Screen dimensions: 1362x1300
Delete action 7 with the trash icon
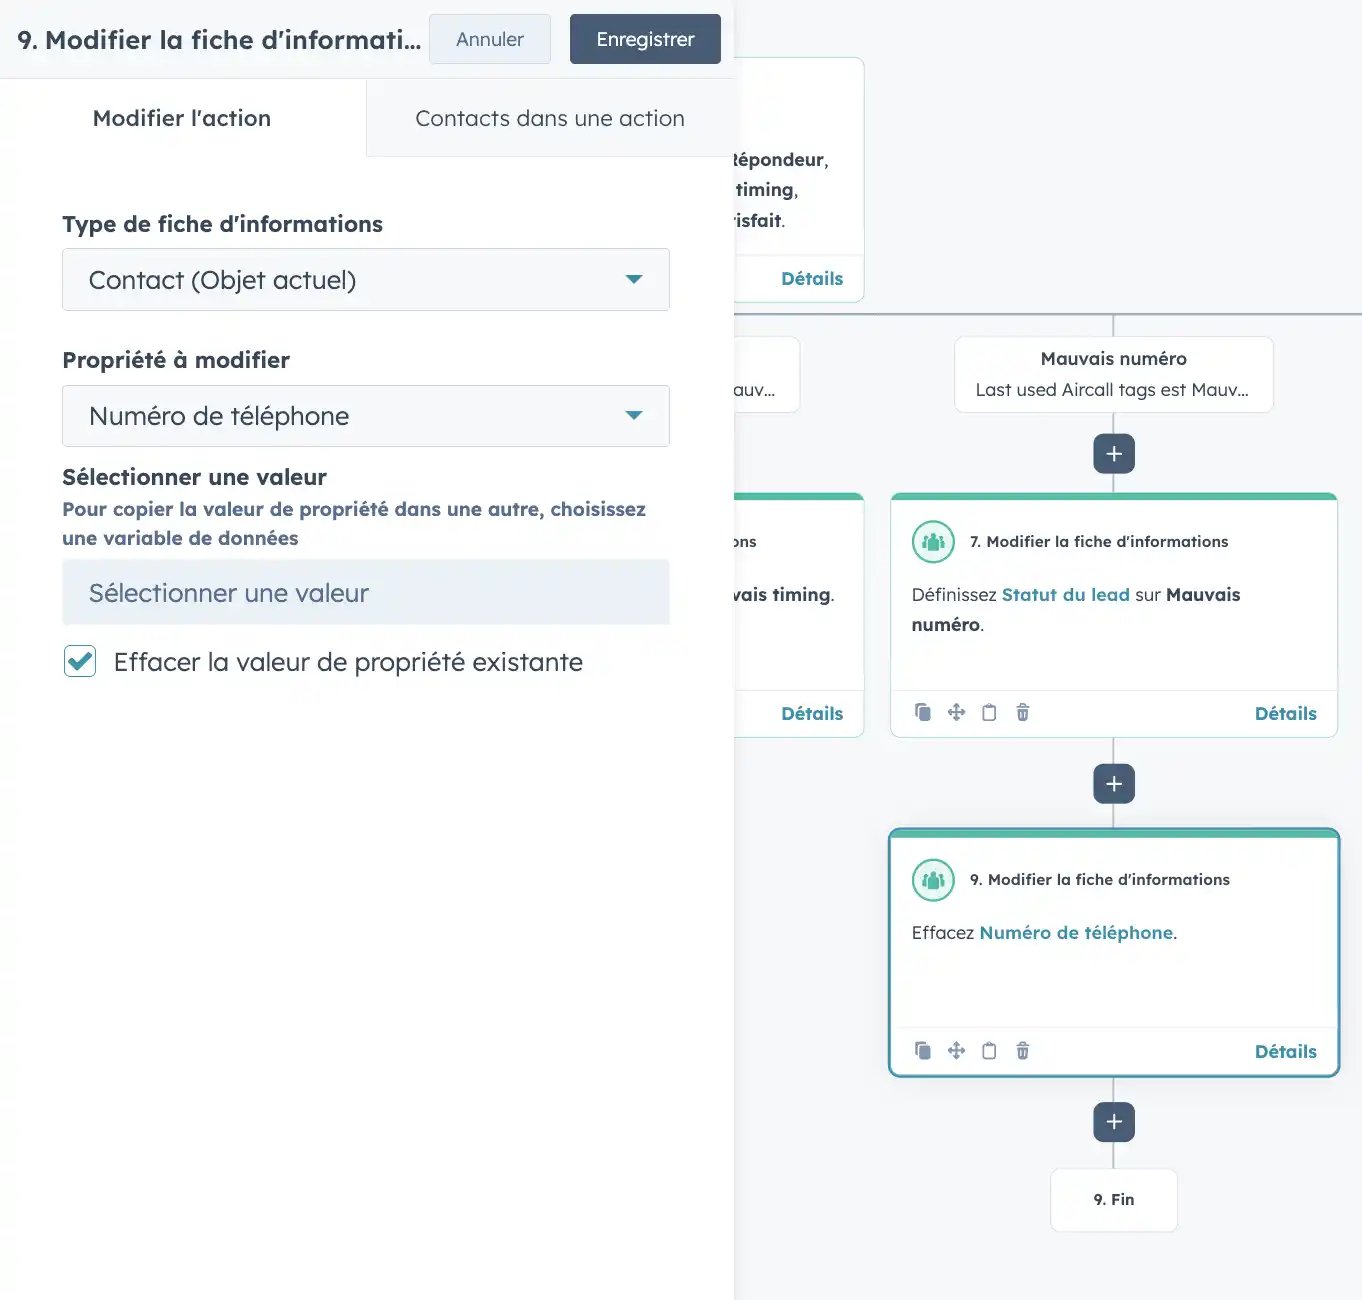1022,713
